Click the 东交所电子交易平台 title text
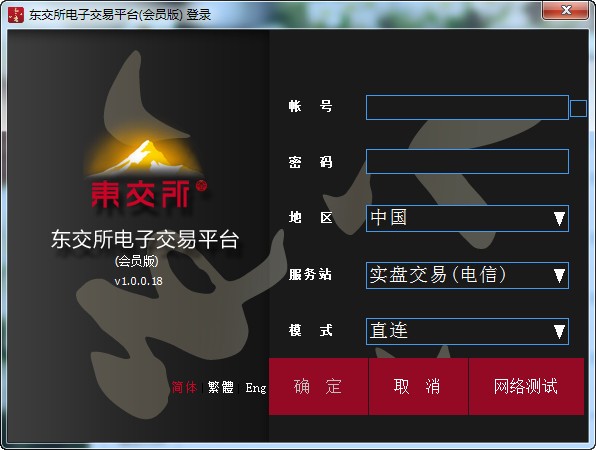This screenshot has width=596, height=450. pyautogui.click(x=145, y=239)
